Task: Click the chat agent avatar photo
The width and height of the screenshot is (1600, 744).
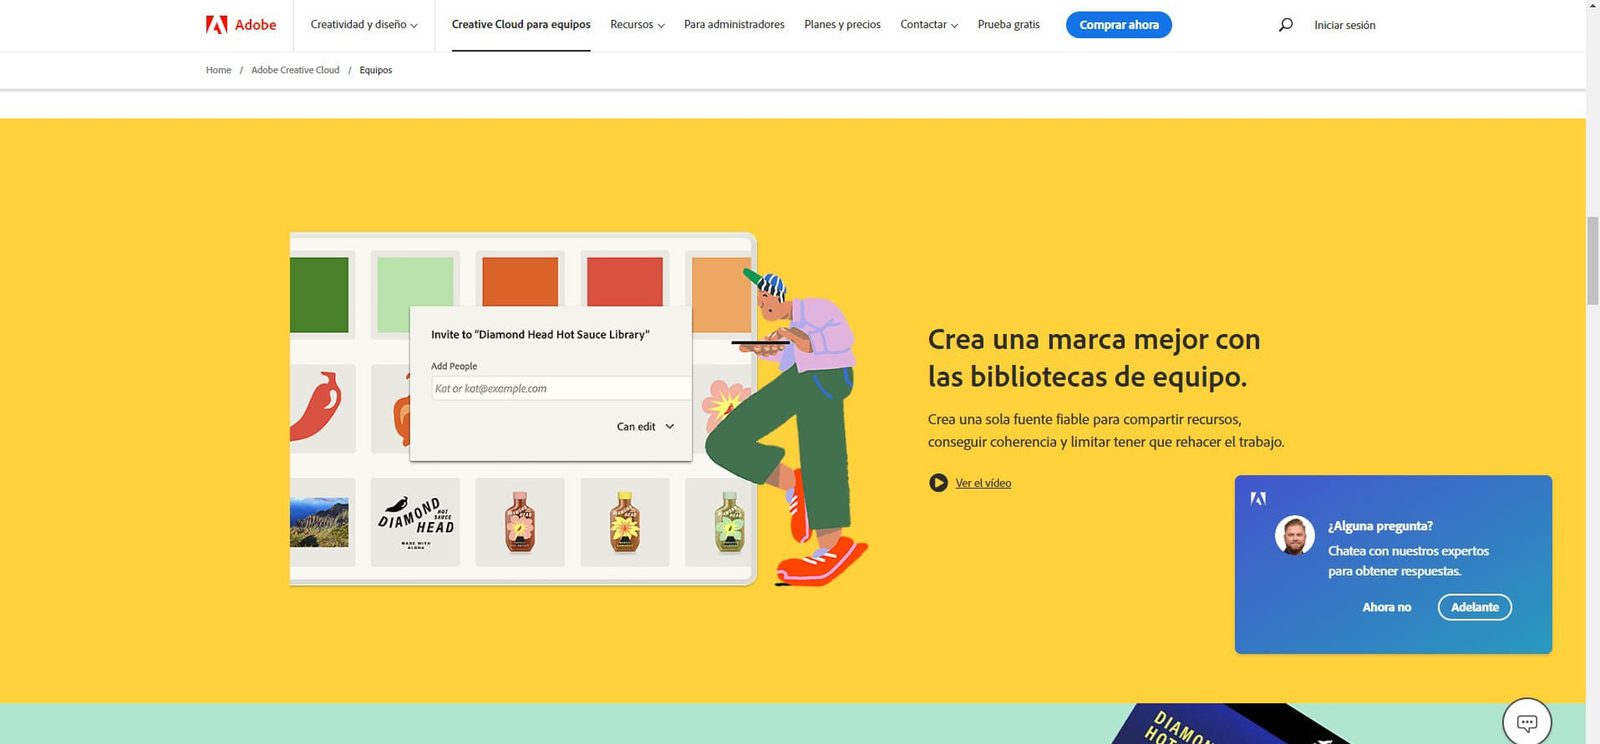Action: (1294, 536)
